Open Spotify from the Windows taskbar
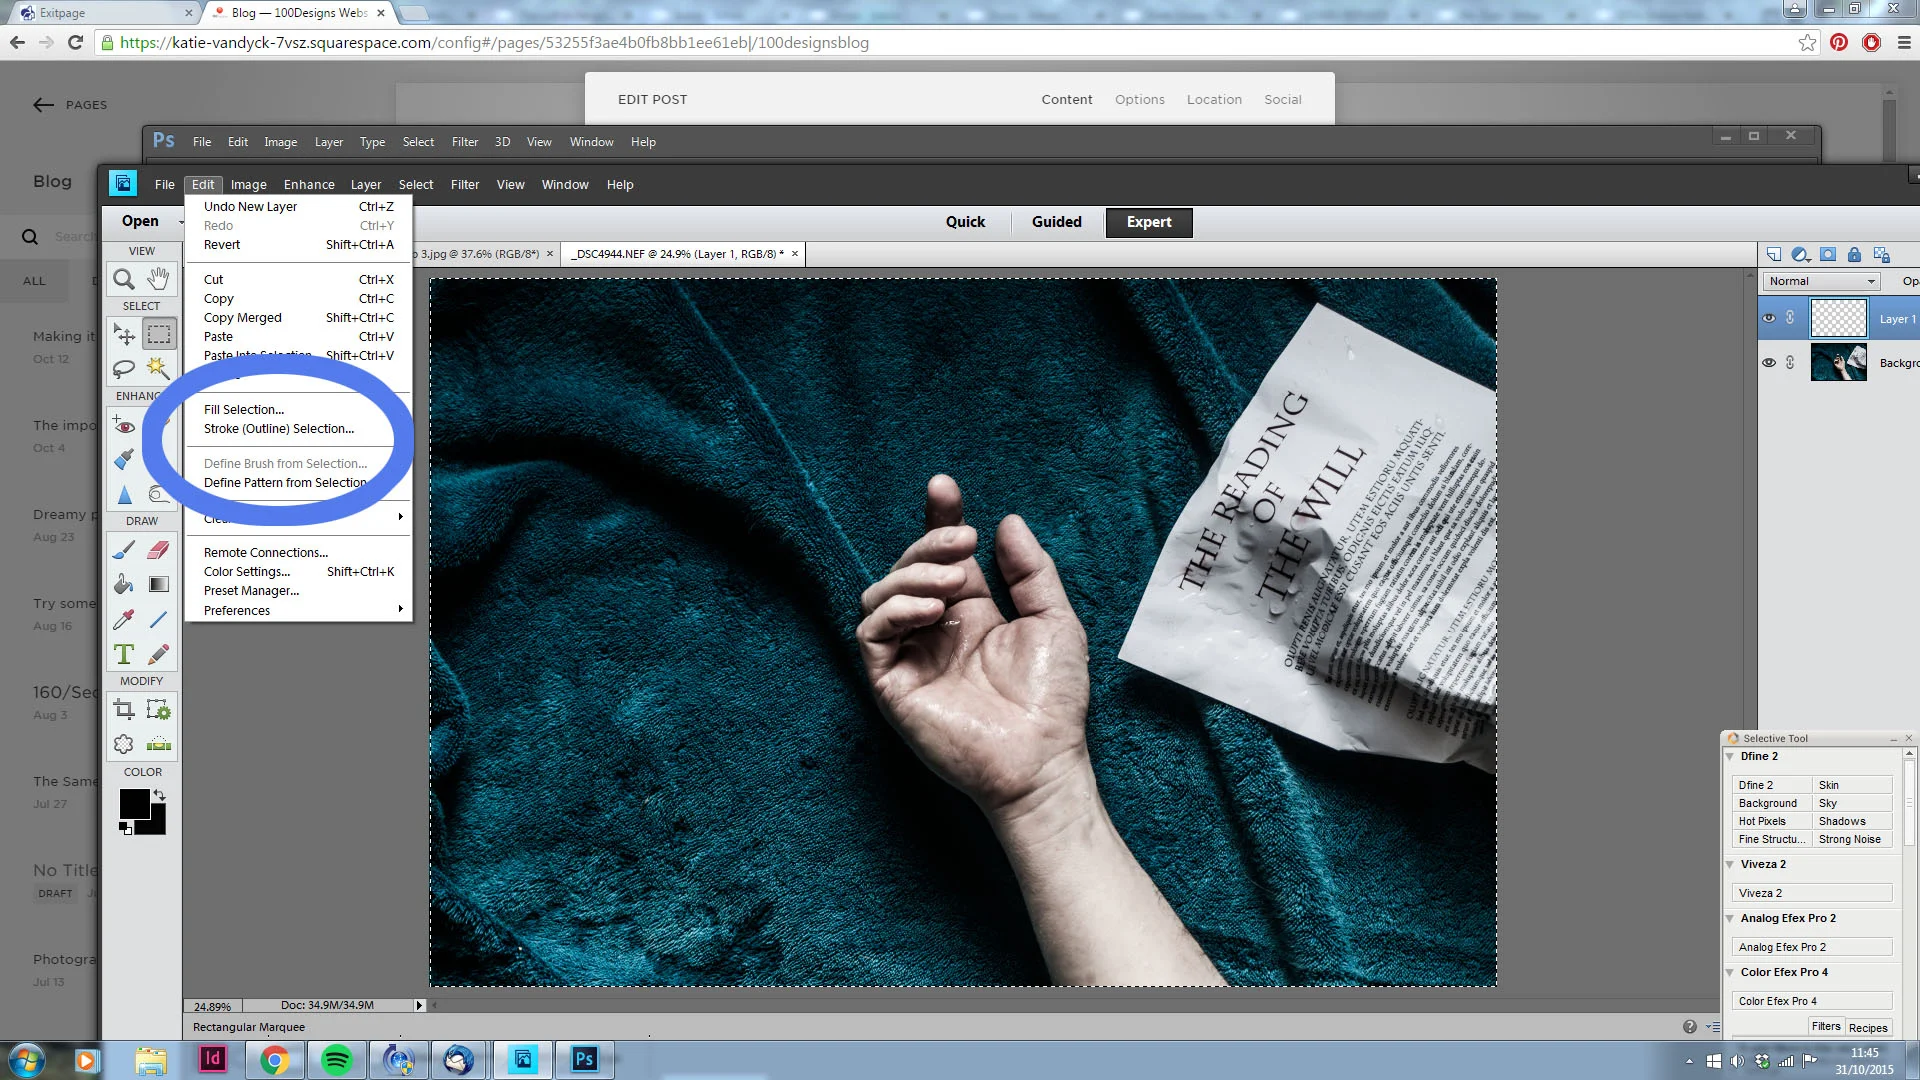Image resolution: width=1920 pixels, height=1080 pixels. click(x=337, y=1059)
